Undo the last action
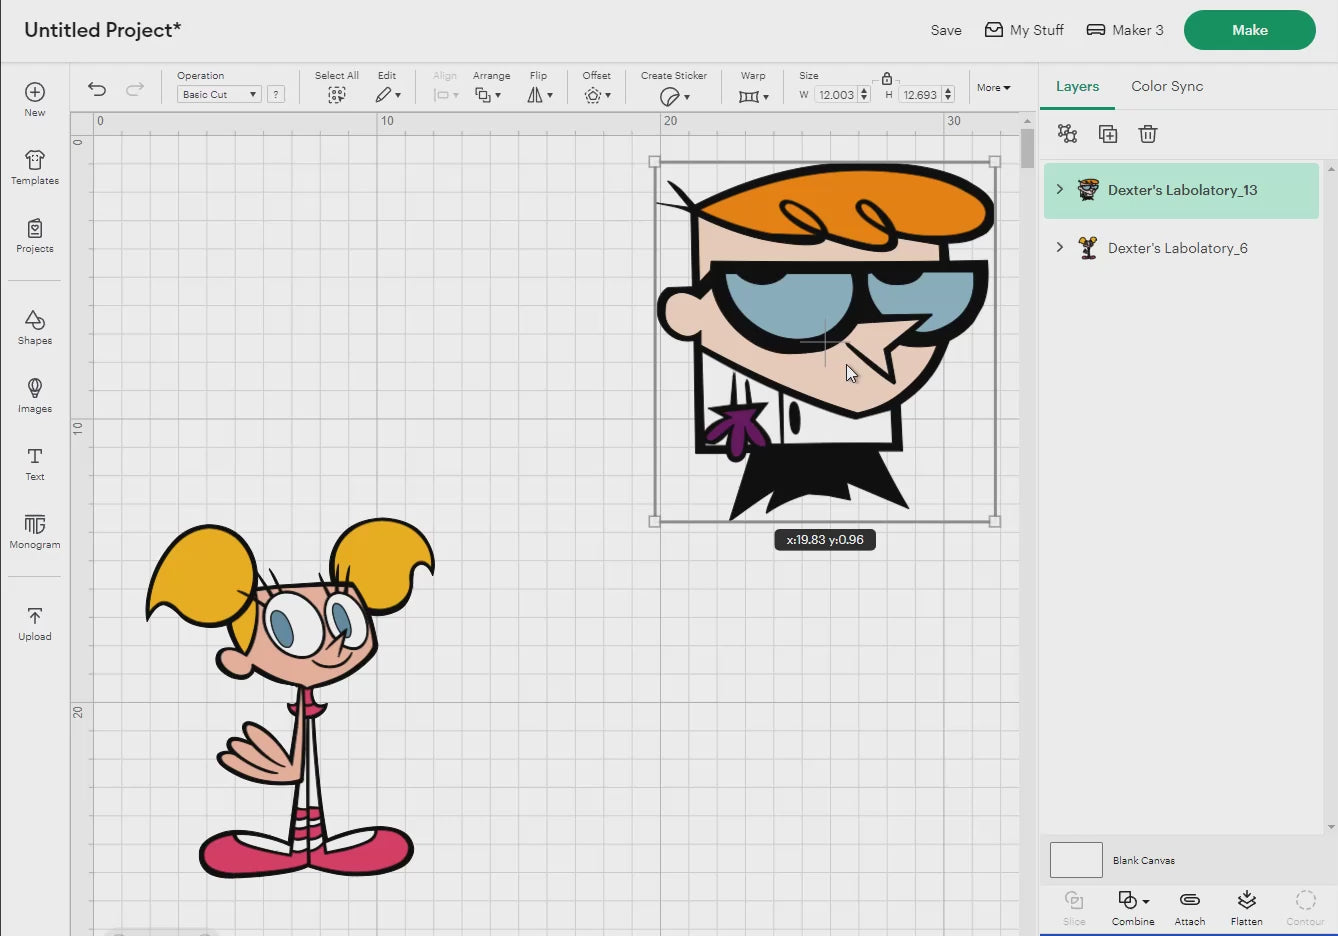Screen dimensions: 1338x936 click(97, 89)
